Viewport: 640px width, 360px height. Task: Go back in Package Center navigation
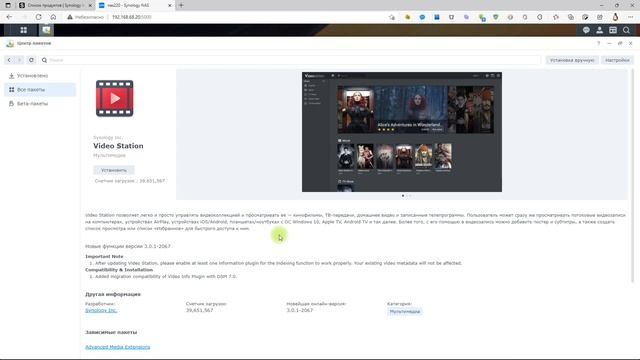pos(9,60)
